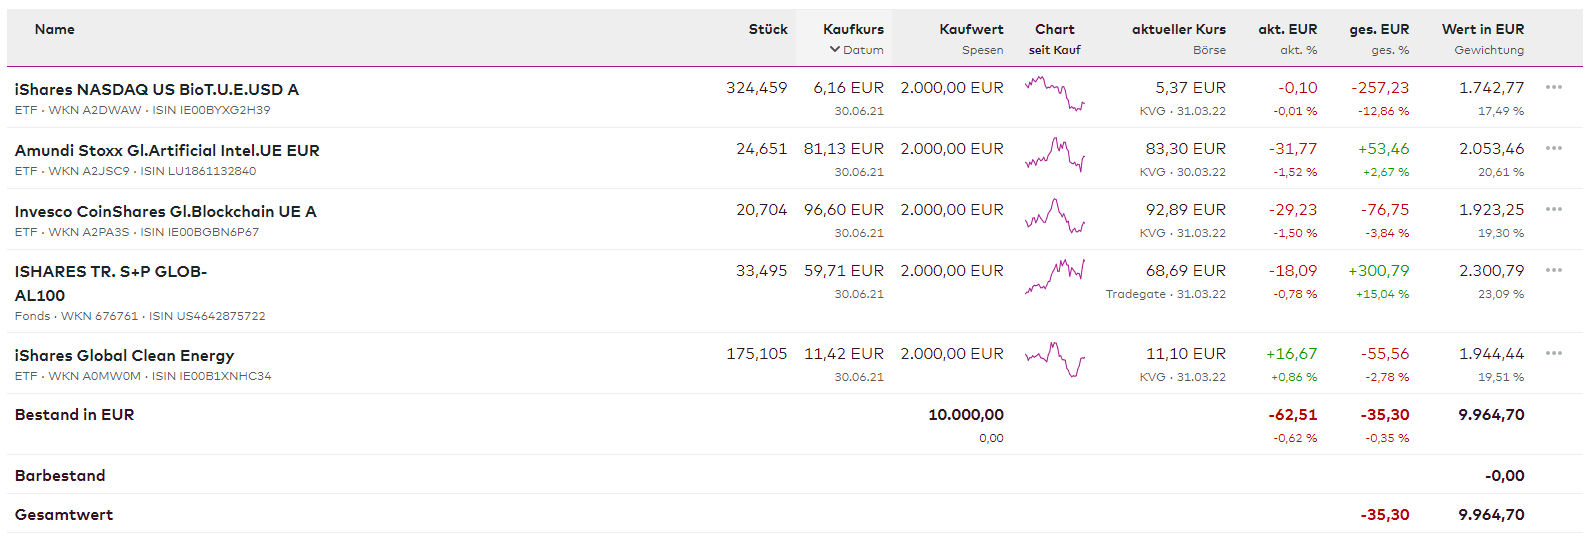Sort by Kaufkurs column header
The width and height of the screenshot is (1591, 554).
pos(853,29)
